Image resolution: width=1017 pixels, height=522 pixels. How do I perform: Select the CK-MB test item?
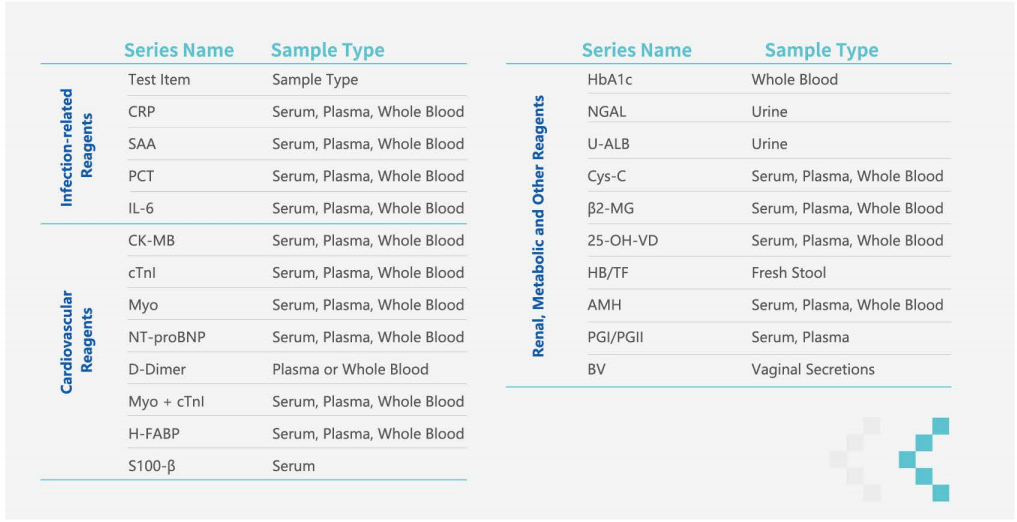(x=151, y=240)
